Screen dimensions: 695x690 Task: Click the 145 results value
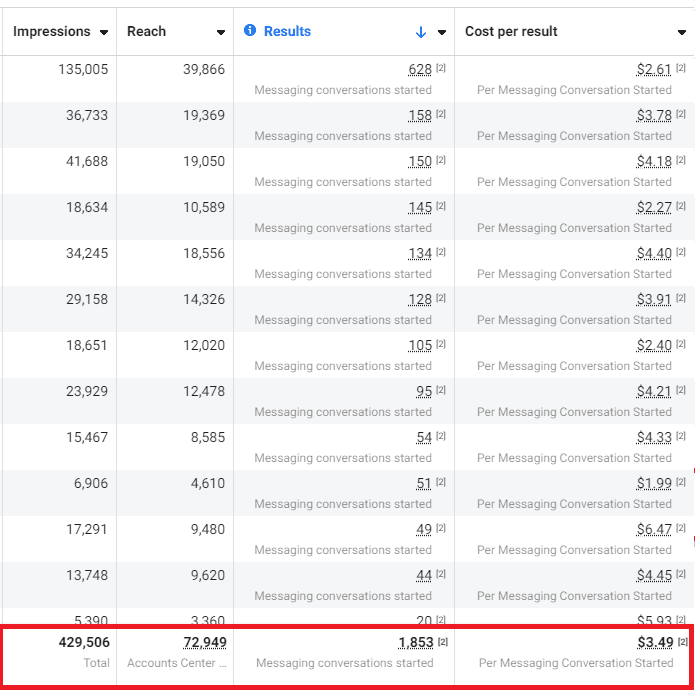(x=420, y=208)
